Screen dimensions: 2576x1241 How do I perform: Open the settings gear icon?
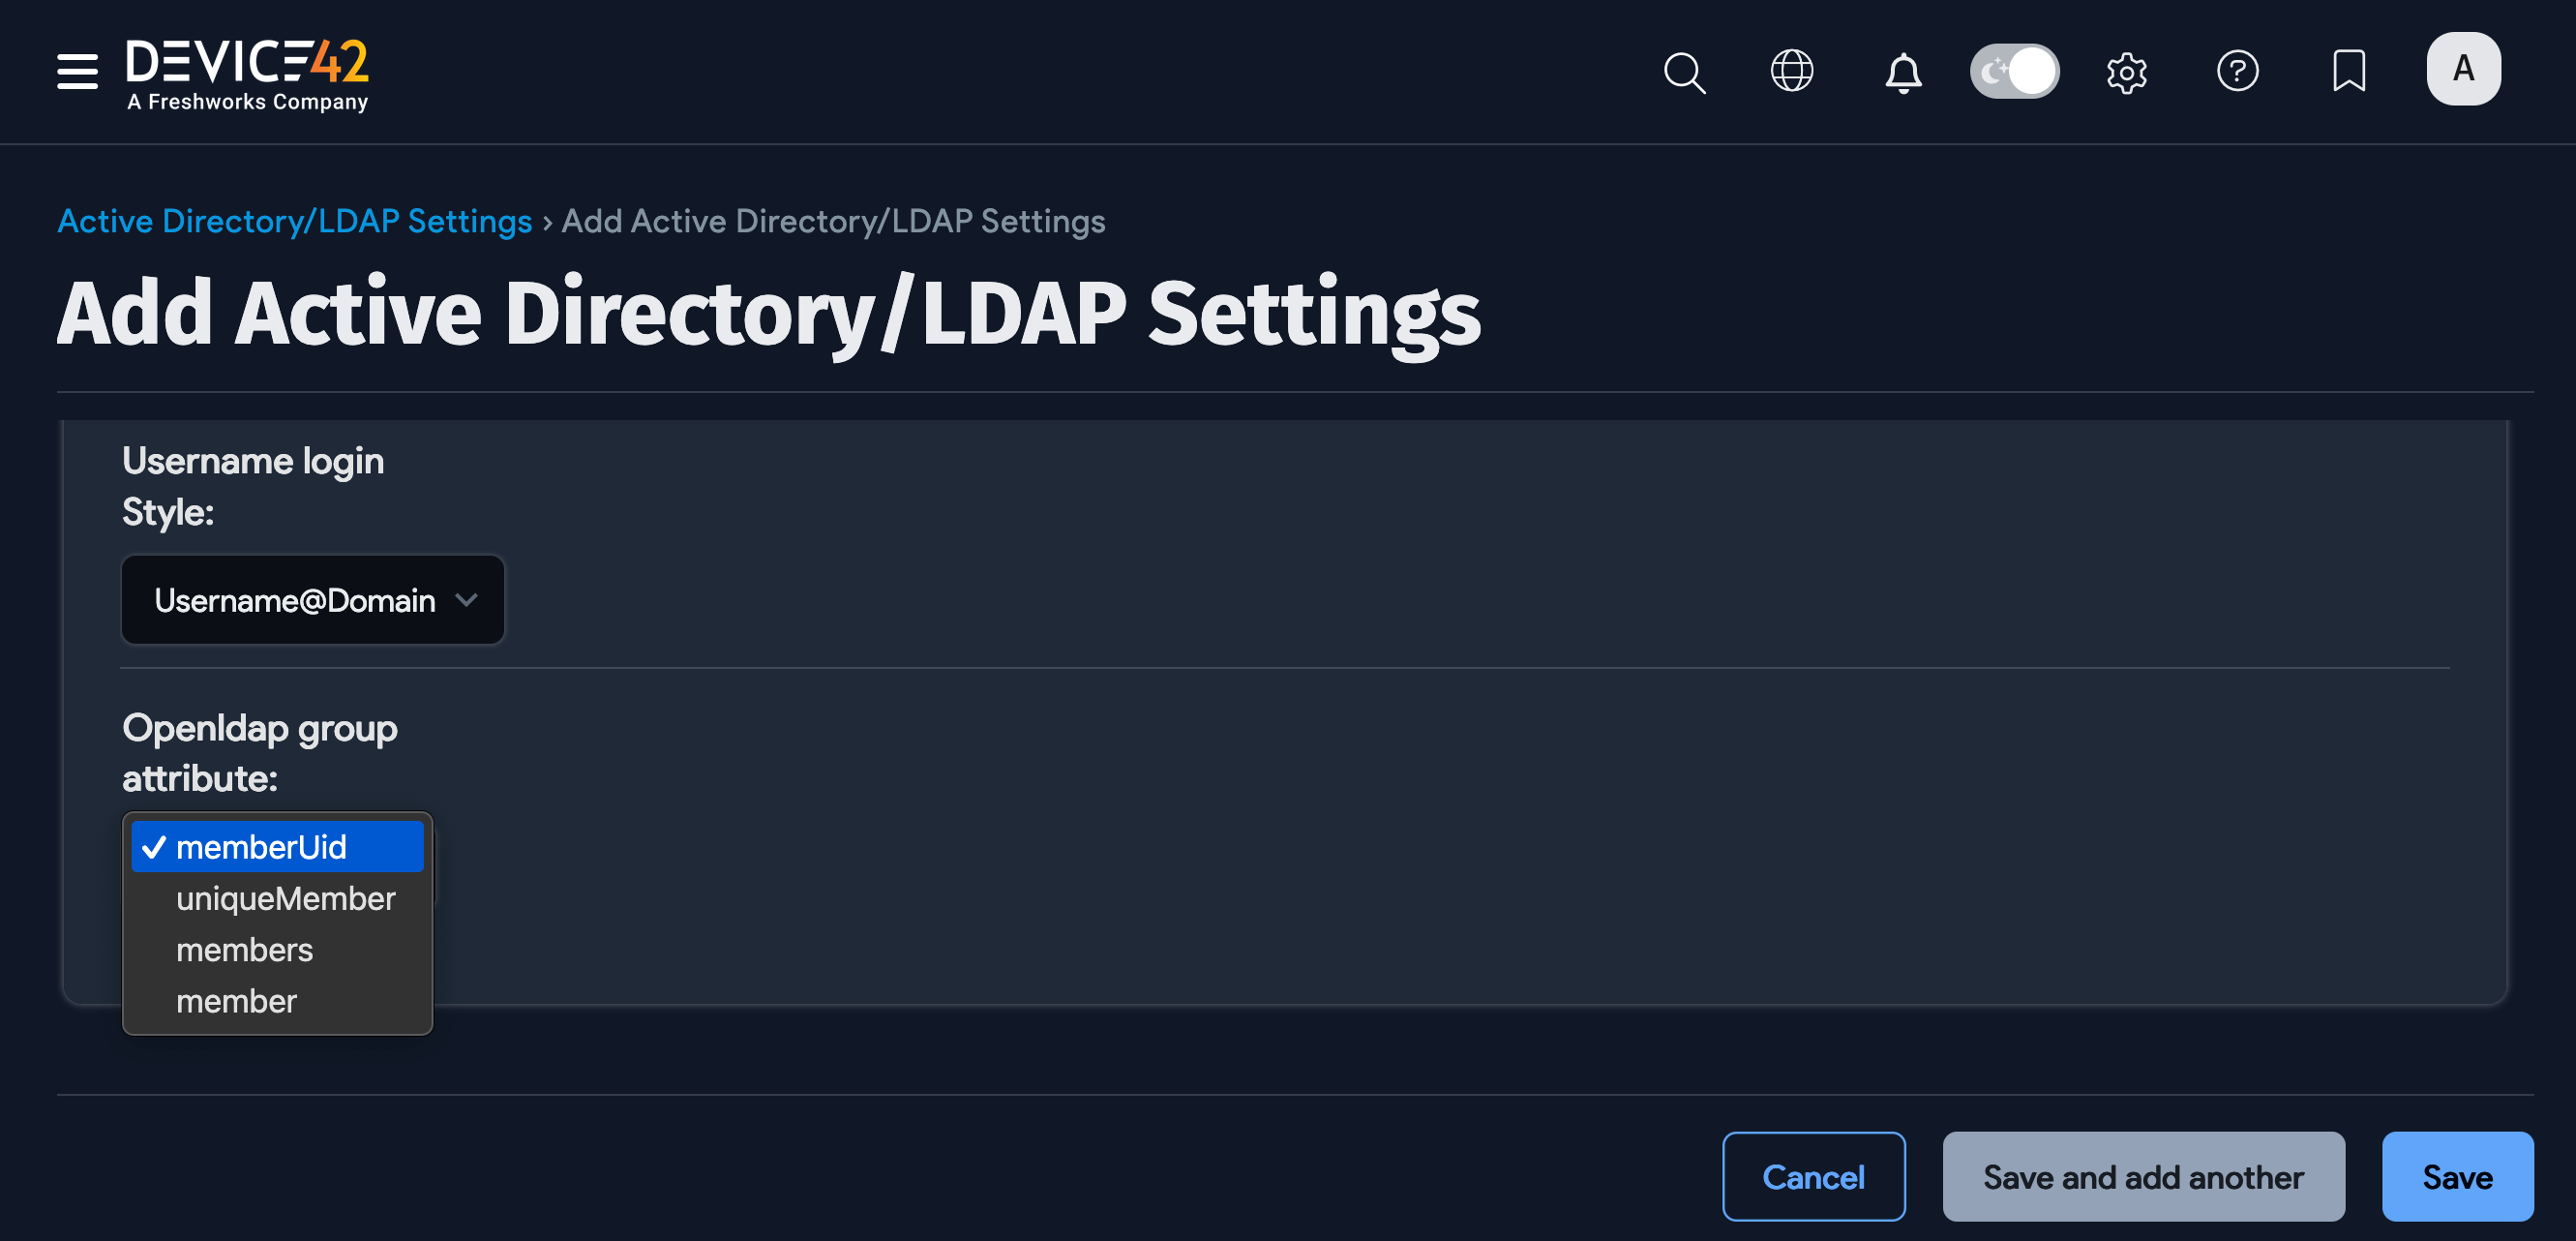tap(2127, 71)
